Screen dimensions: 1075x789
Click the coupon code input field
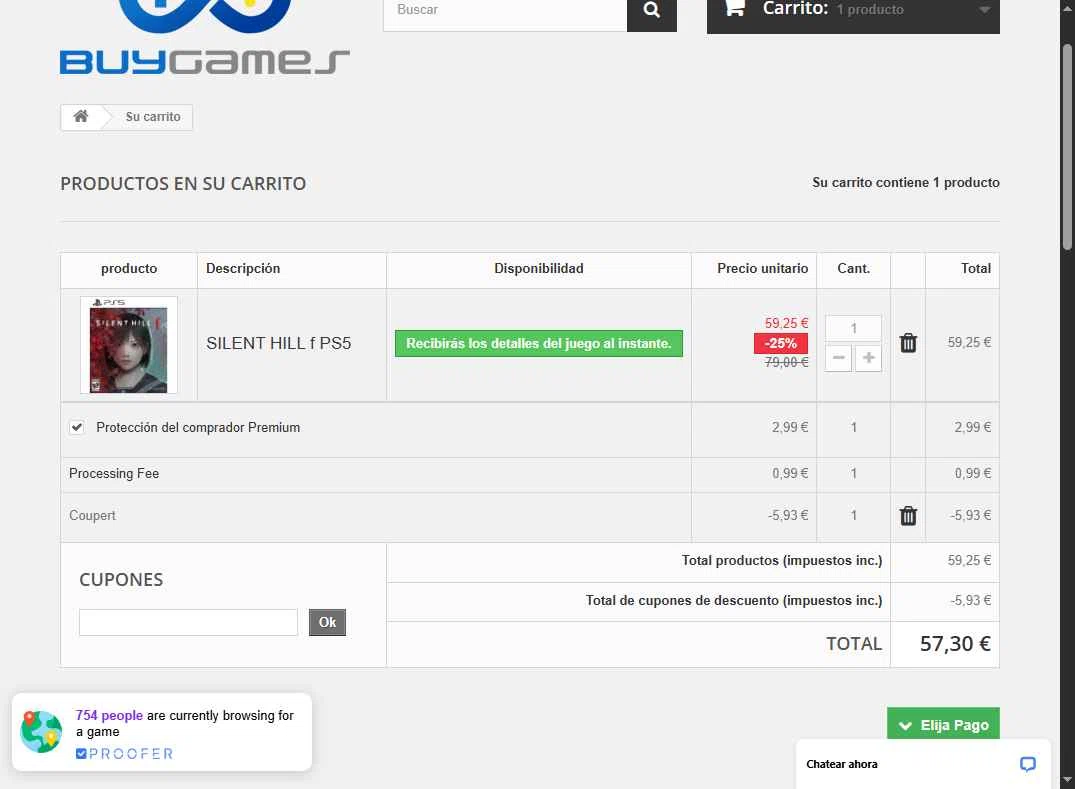(x=189, y=622)
